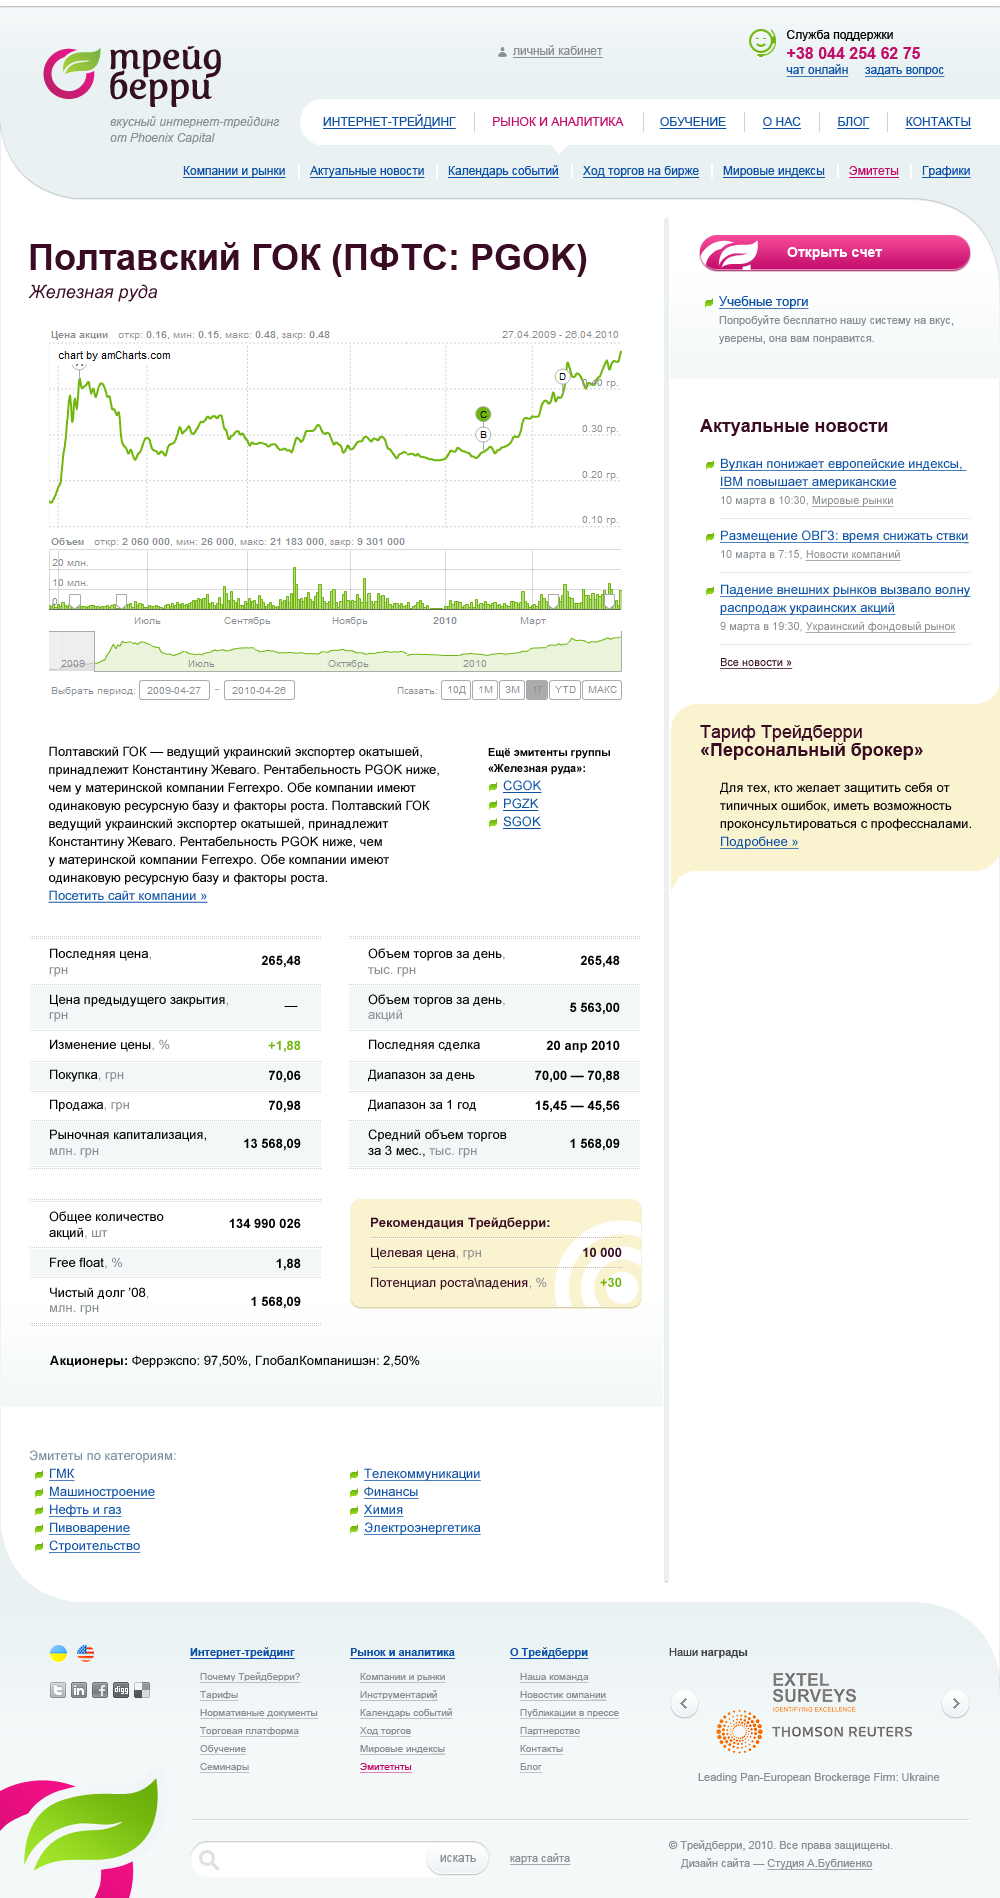The height and width of the screenshot is (1898, 1000).
Task: Switch to the US flag language
Action: click(x=86, y=1653)
